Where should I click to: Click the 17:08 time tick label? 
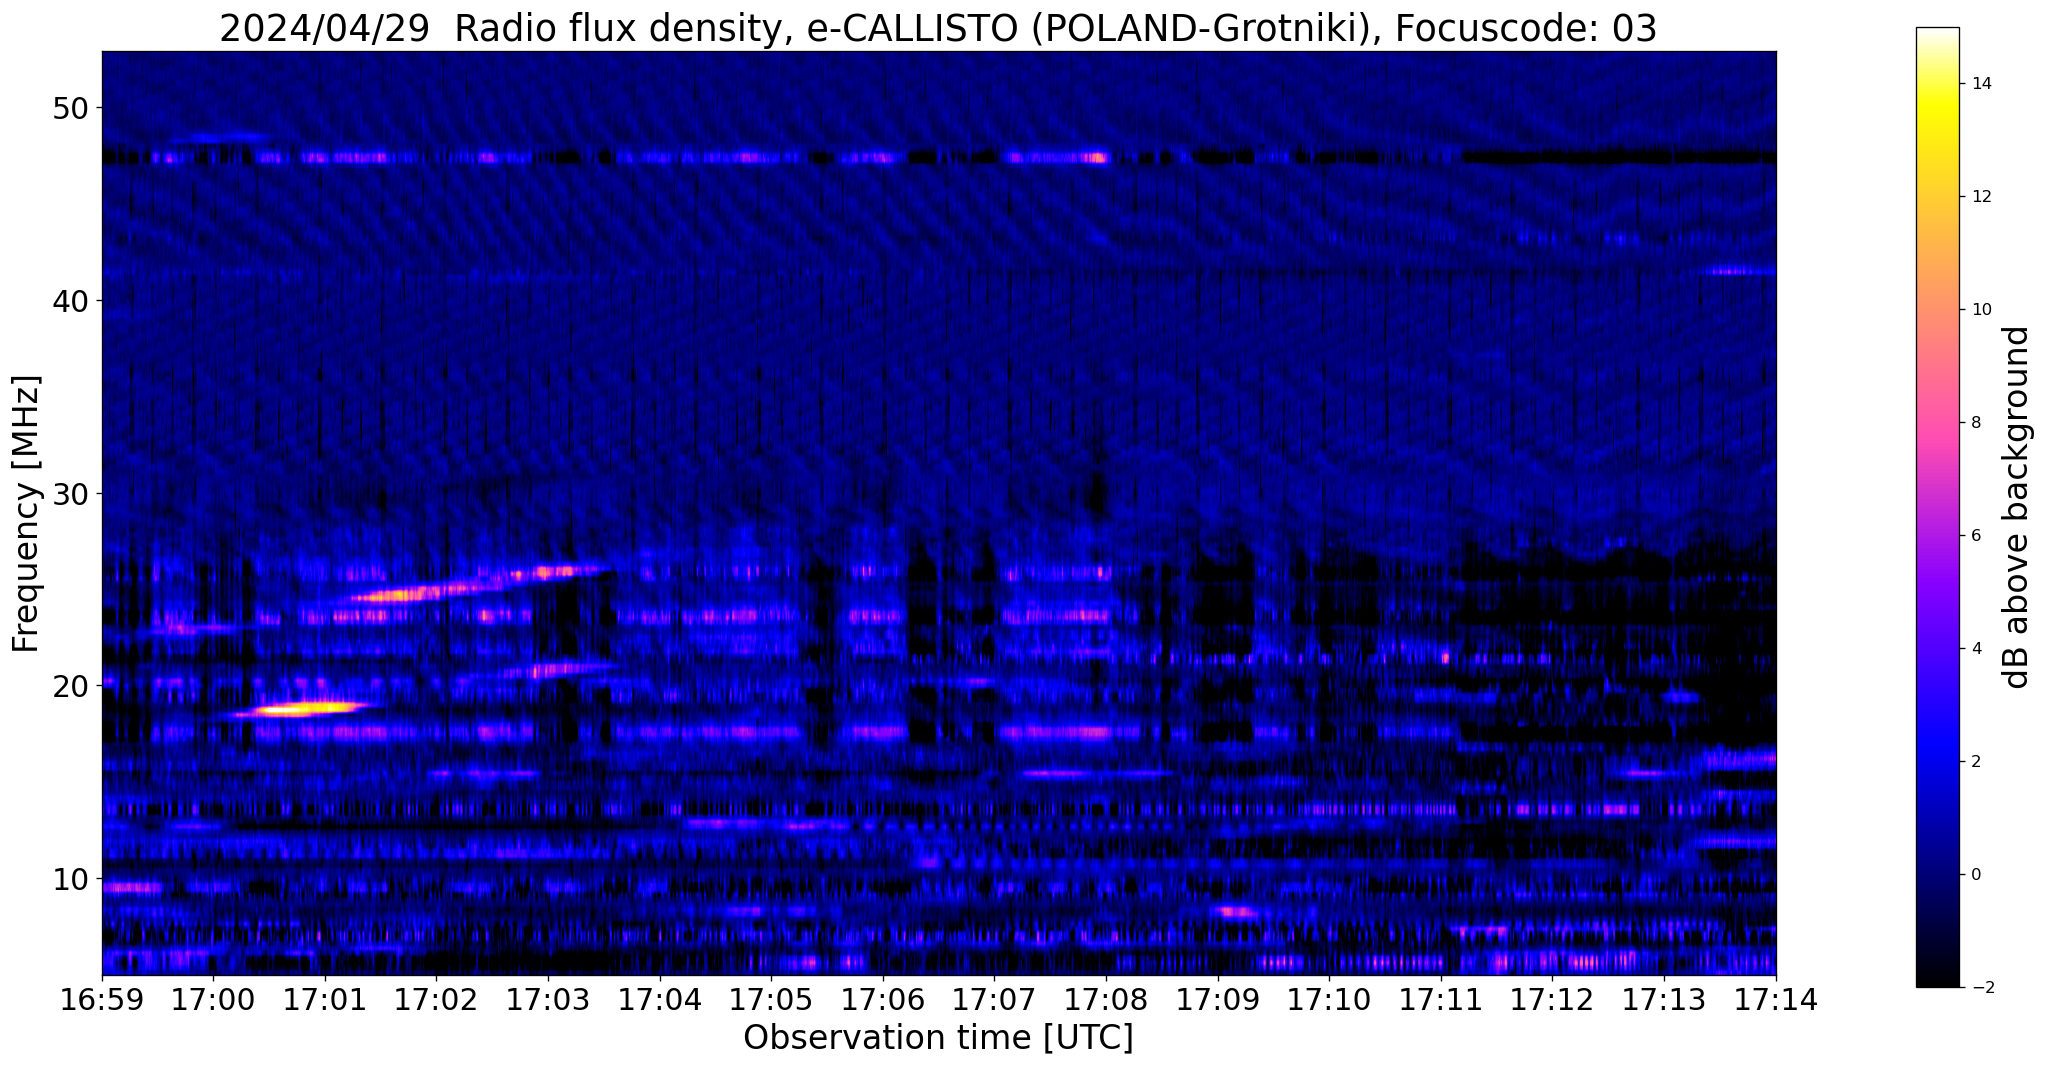(1106, 999)
